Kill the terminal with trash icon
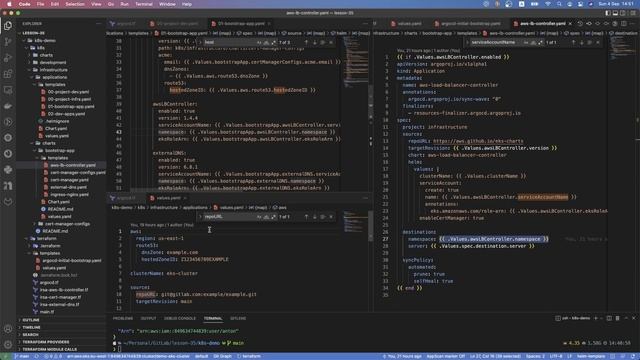The width and height of the screenshot is (640, 360). point(618,318)
